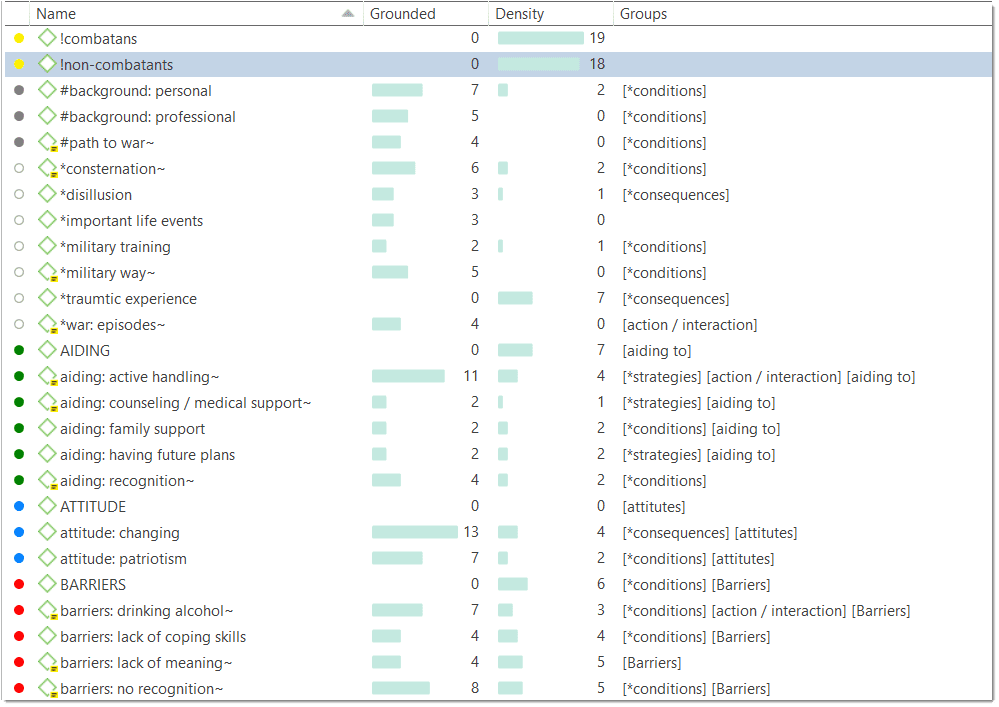Click the green status dot beside aiding: family support
This screenshot has height=707, width=999.
tap(17, 428)
